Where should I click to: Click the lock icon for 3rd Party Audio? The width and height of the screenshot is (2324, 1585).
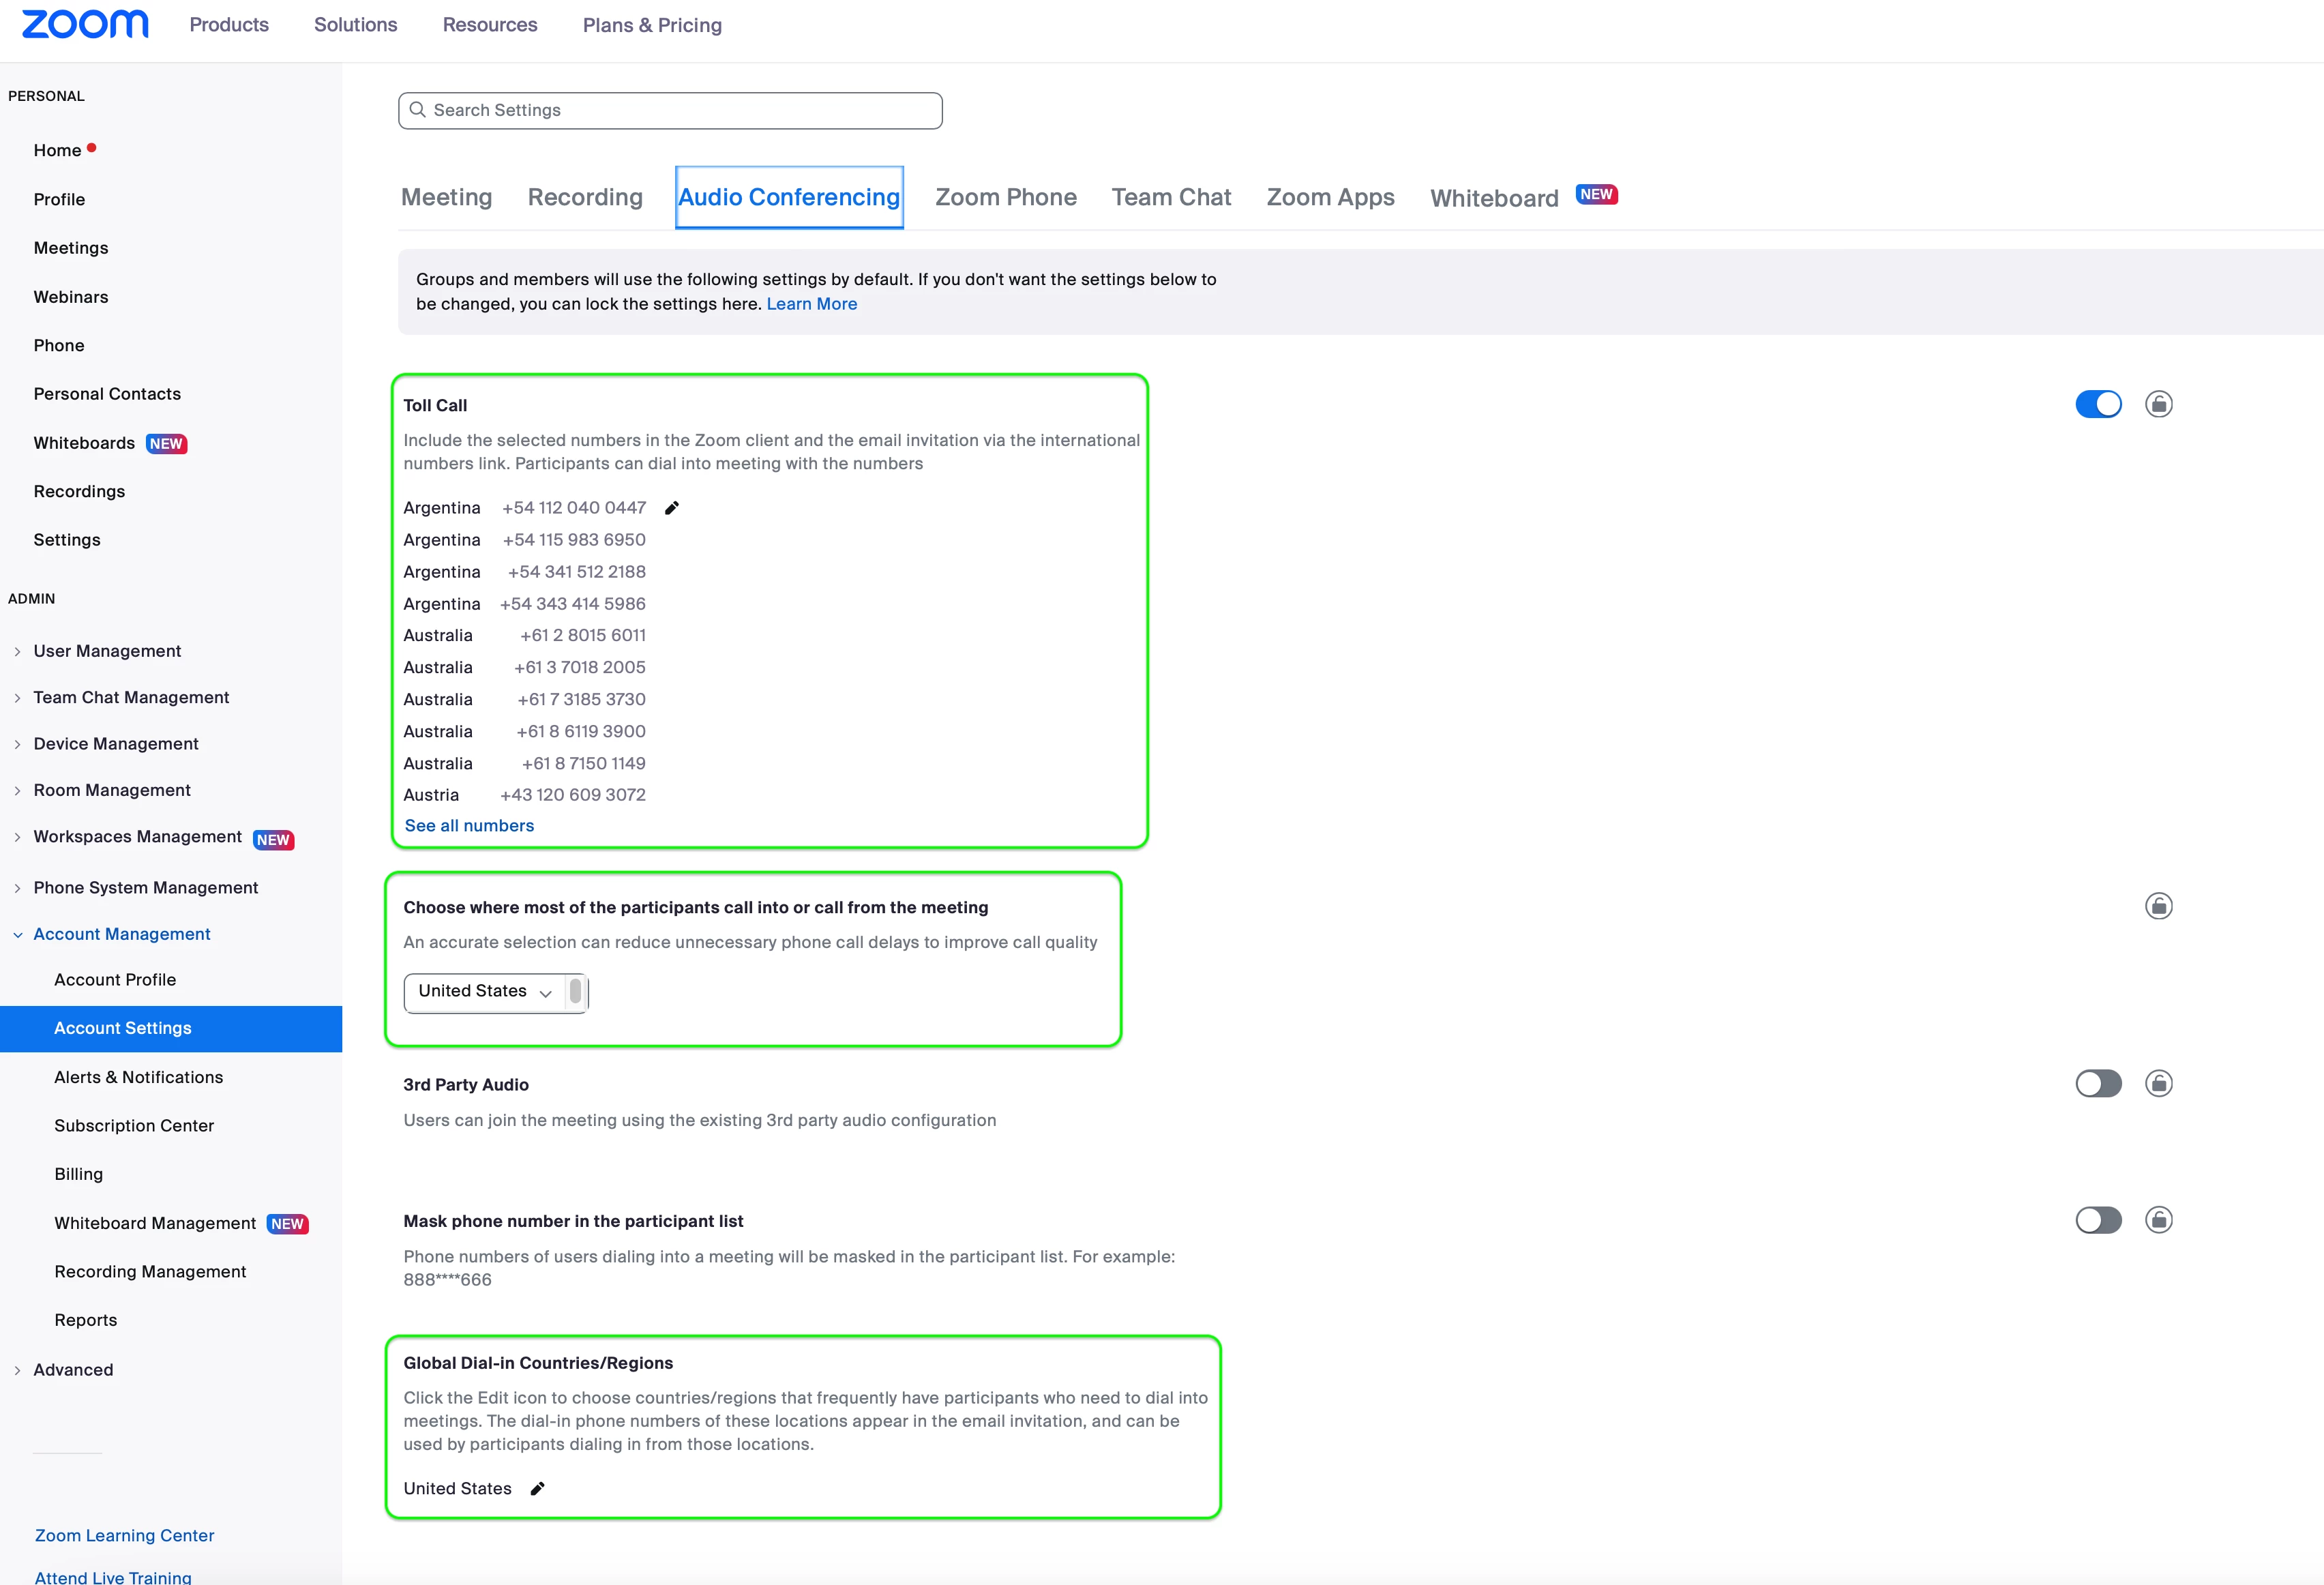pyautogui.click(x=2158, y=1083)
